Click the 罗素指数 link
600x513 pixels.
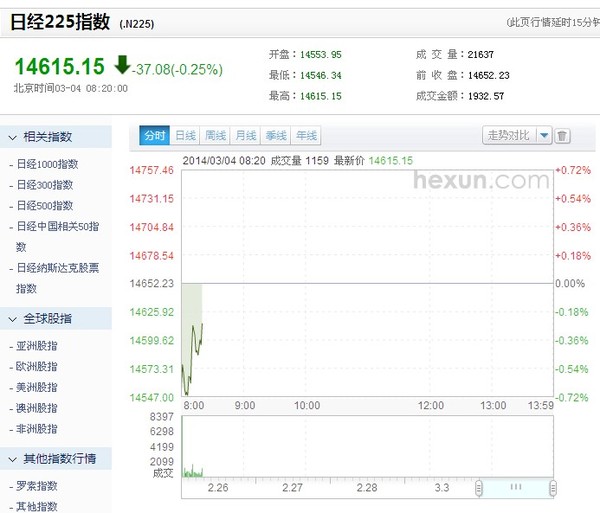point(36,486)
